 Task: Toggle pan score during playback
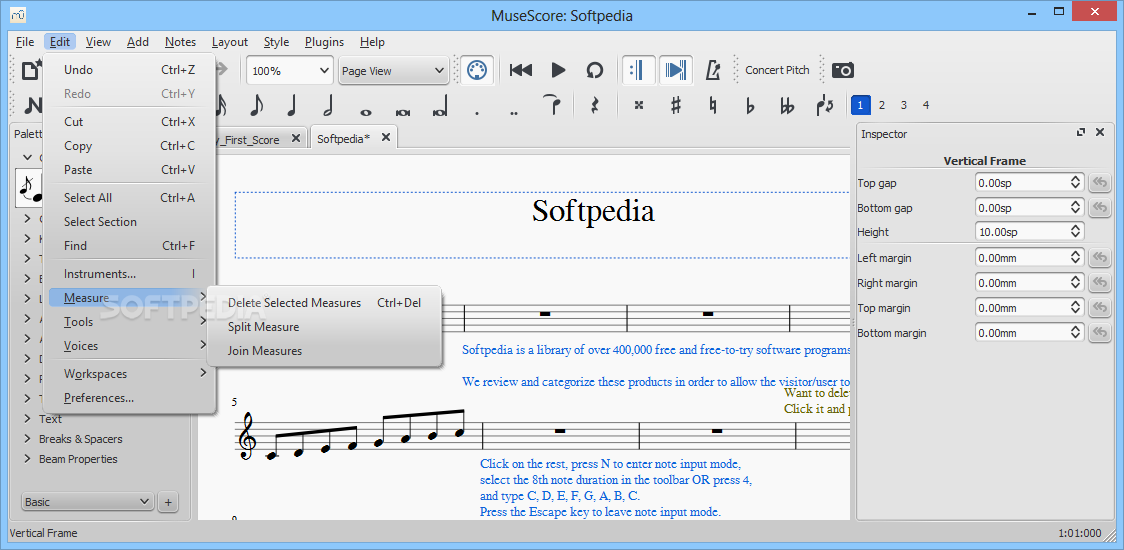[x=675, y=70]
